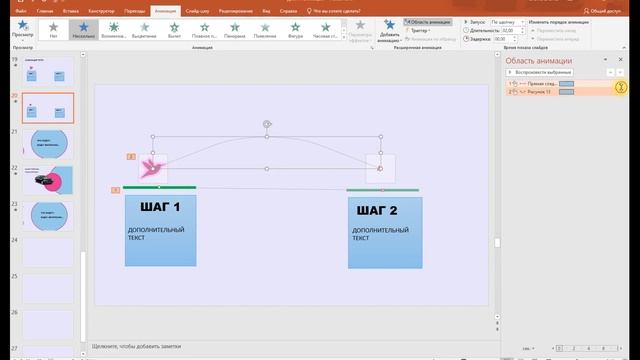
Task: Click the Общий доступ share button
Action: (x=602, y=11)
